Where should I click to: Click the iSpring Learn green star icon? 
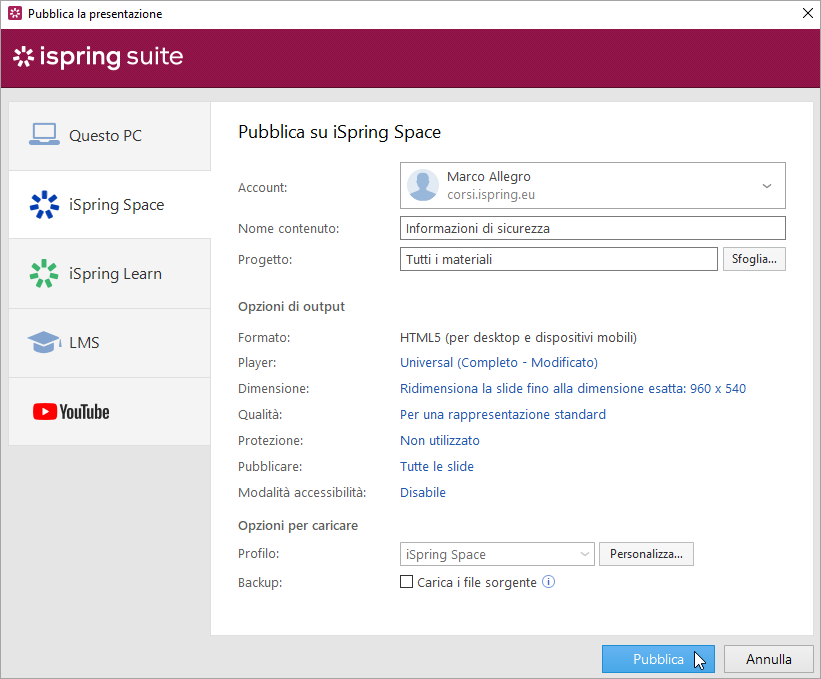pos(44,274)
